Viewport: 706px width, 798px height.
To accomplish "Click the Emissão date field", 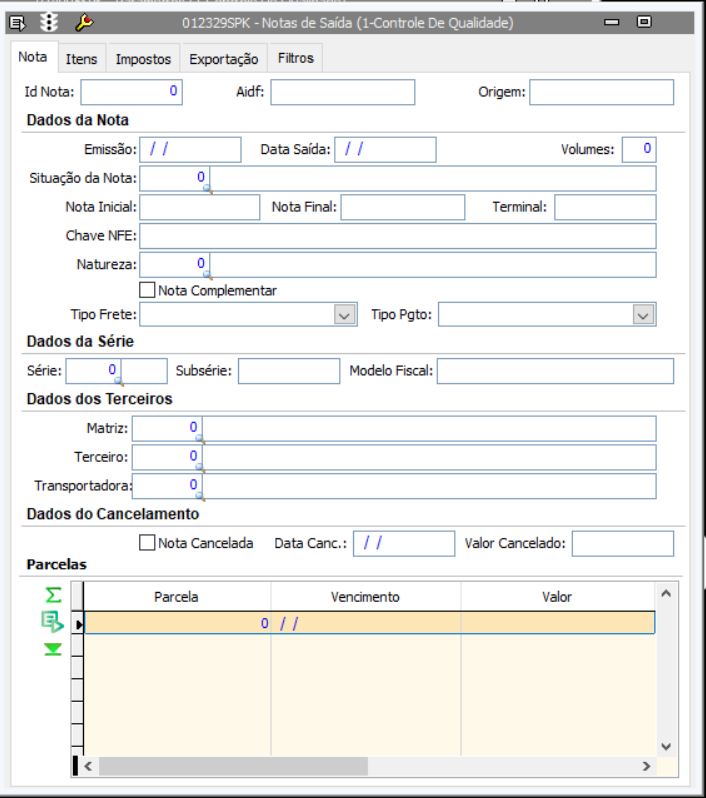I will click(190, 150).
